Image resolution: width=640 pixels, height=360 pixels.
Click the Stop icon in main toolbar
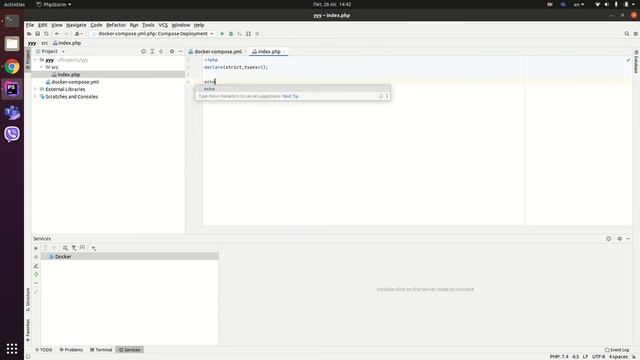click(x=257, y=34)
